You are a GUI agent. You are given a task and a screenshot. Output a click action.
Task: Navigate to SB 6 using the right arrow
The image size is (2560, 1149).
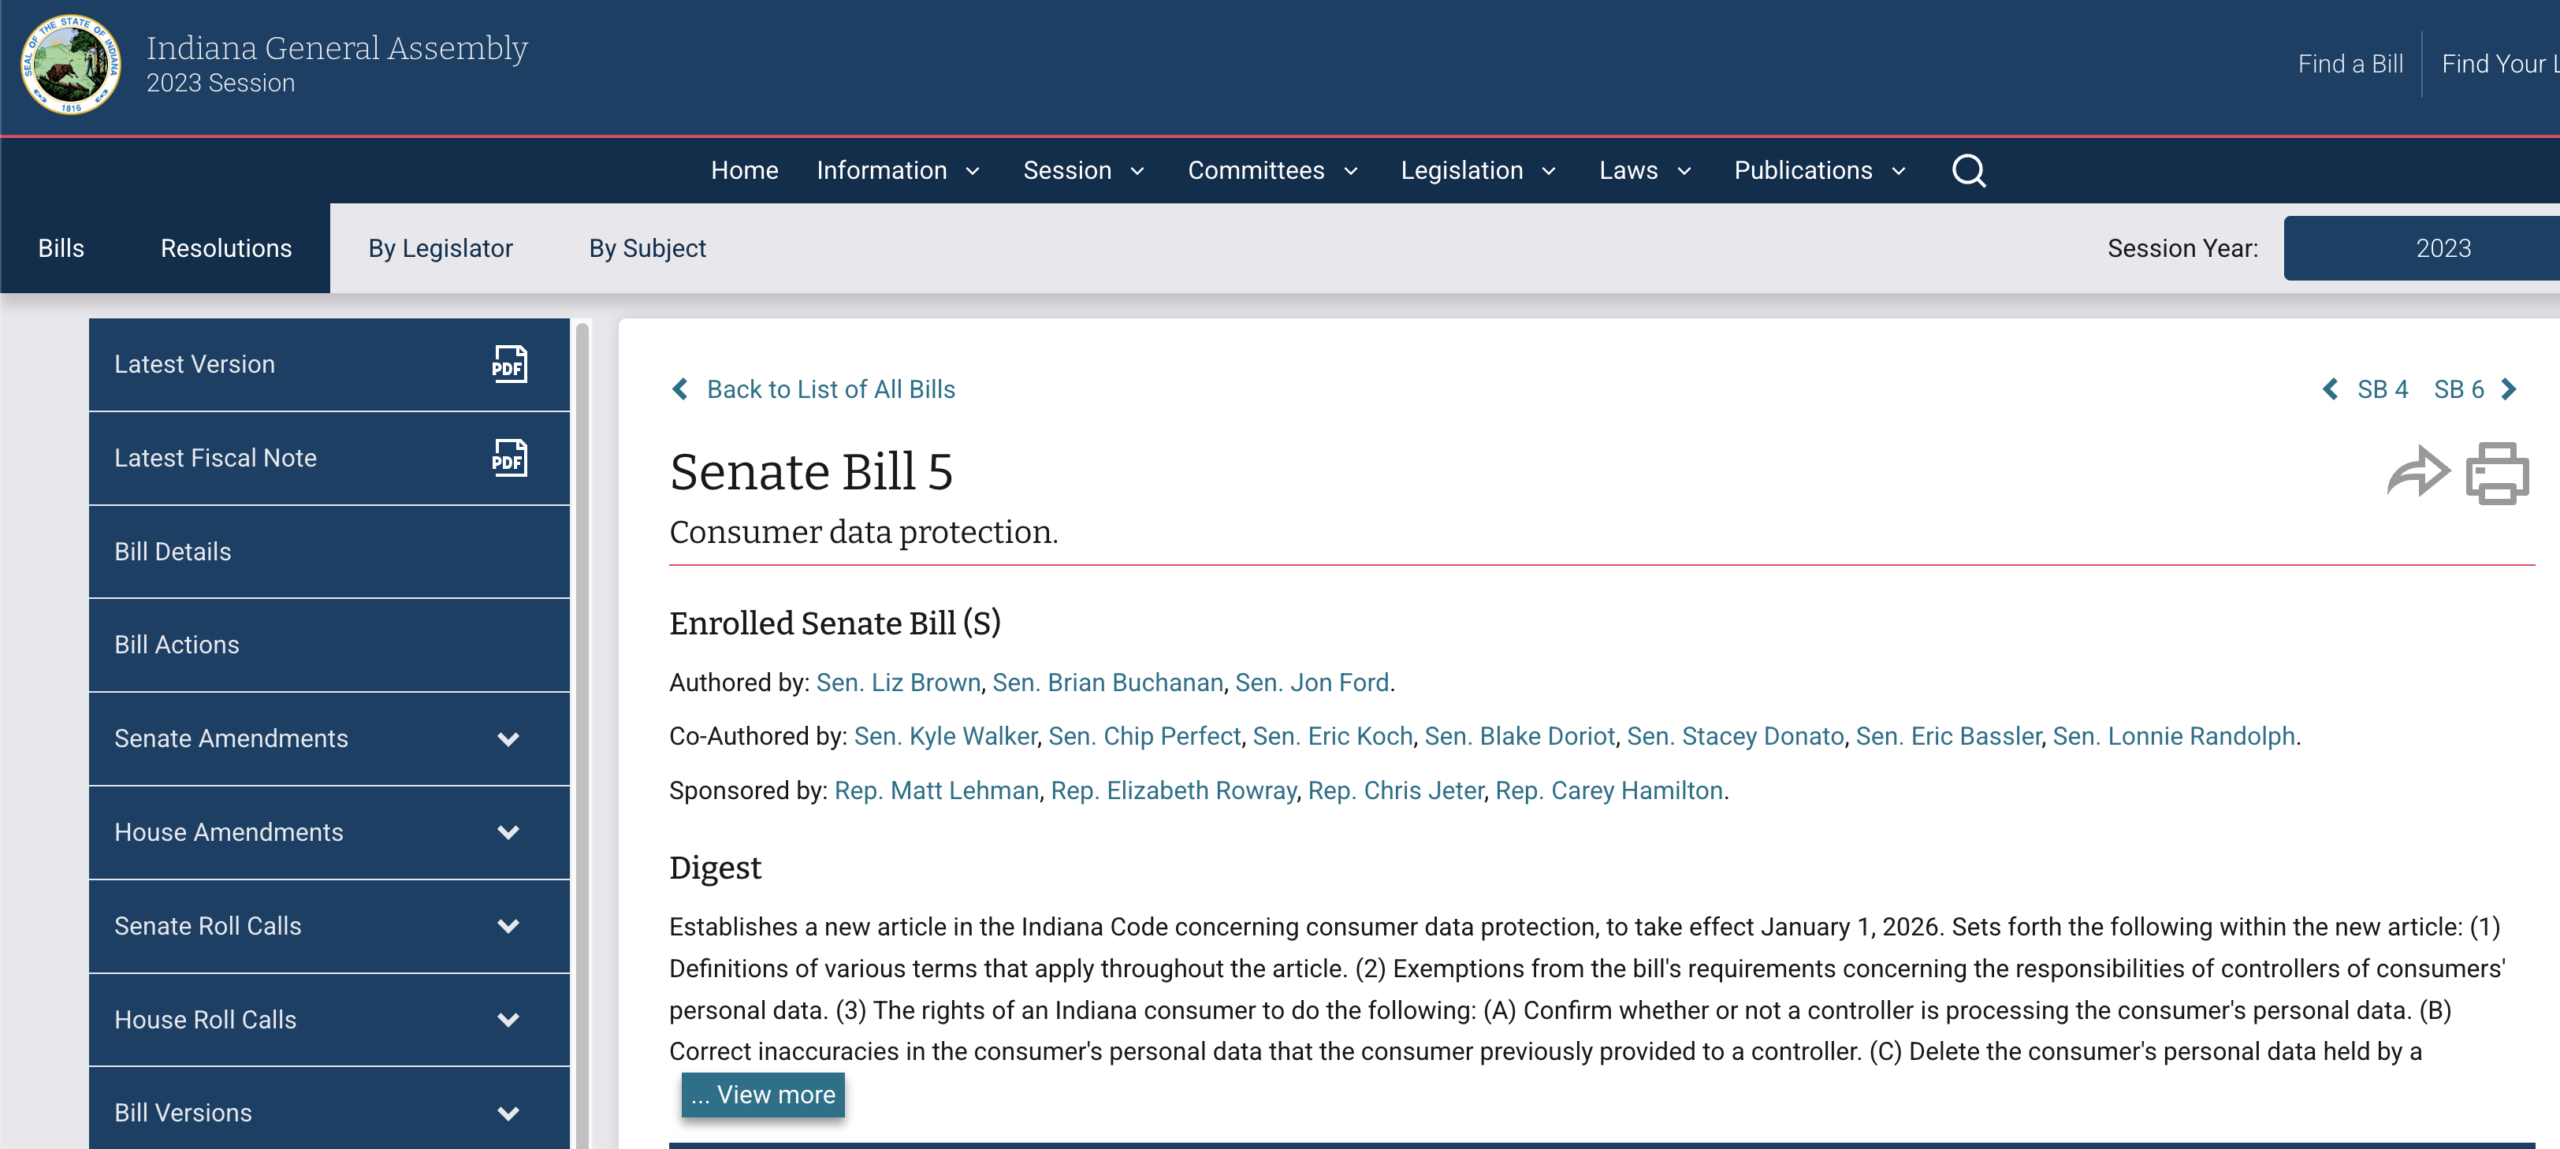point(2510,389)
